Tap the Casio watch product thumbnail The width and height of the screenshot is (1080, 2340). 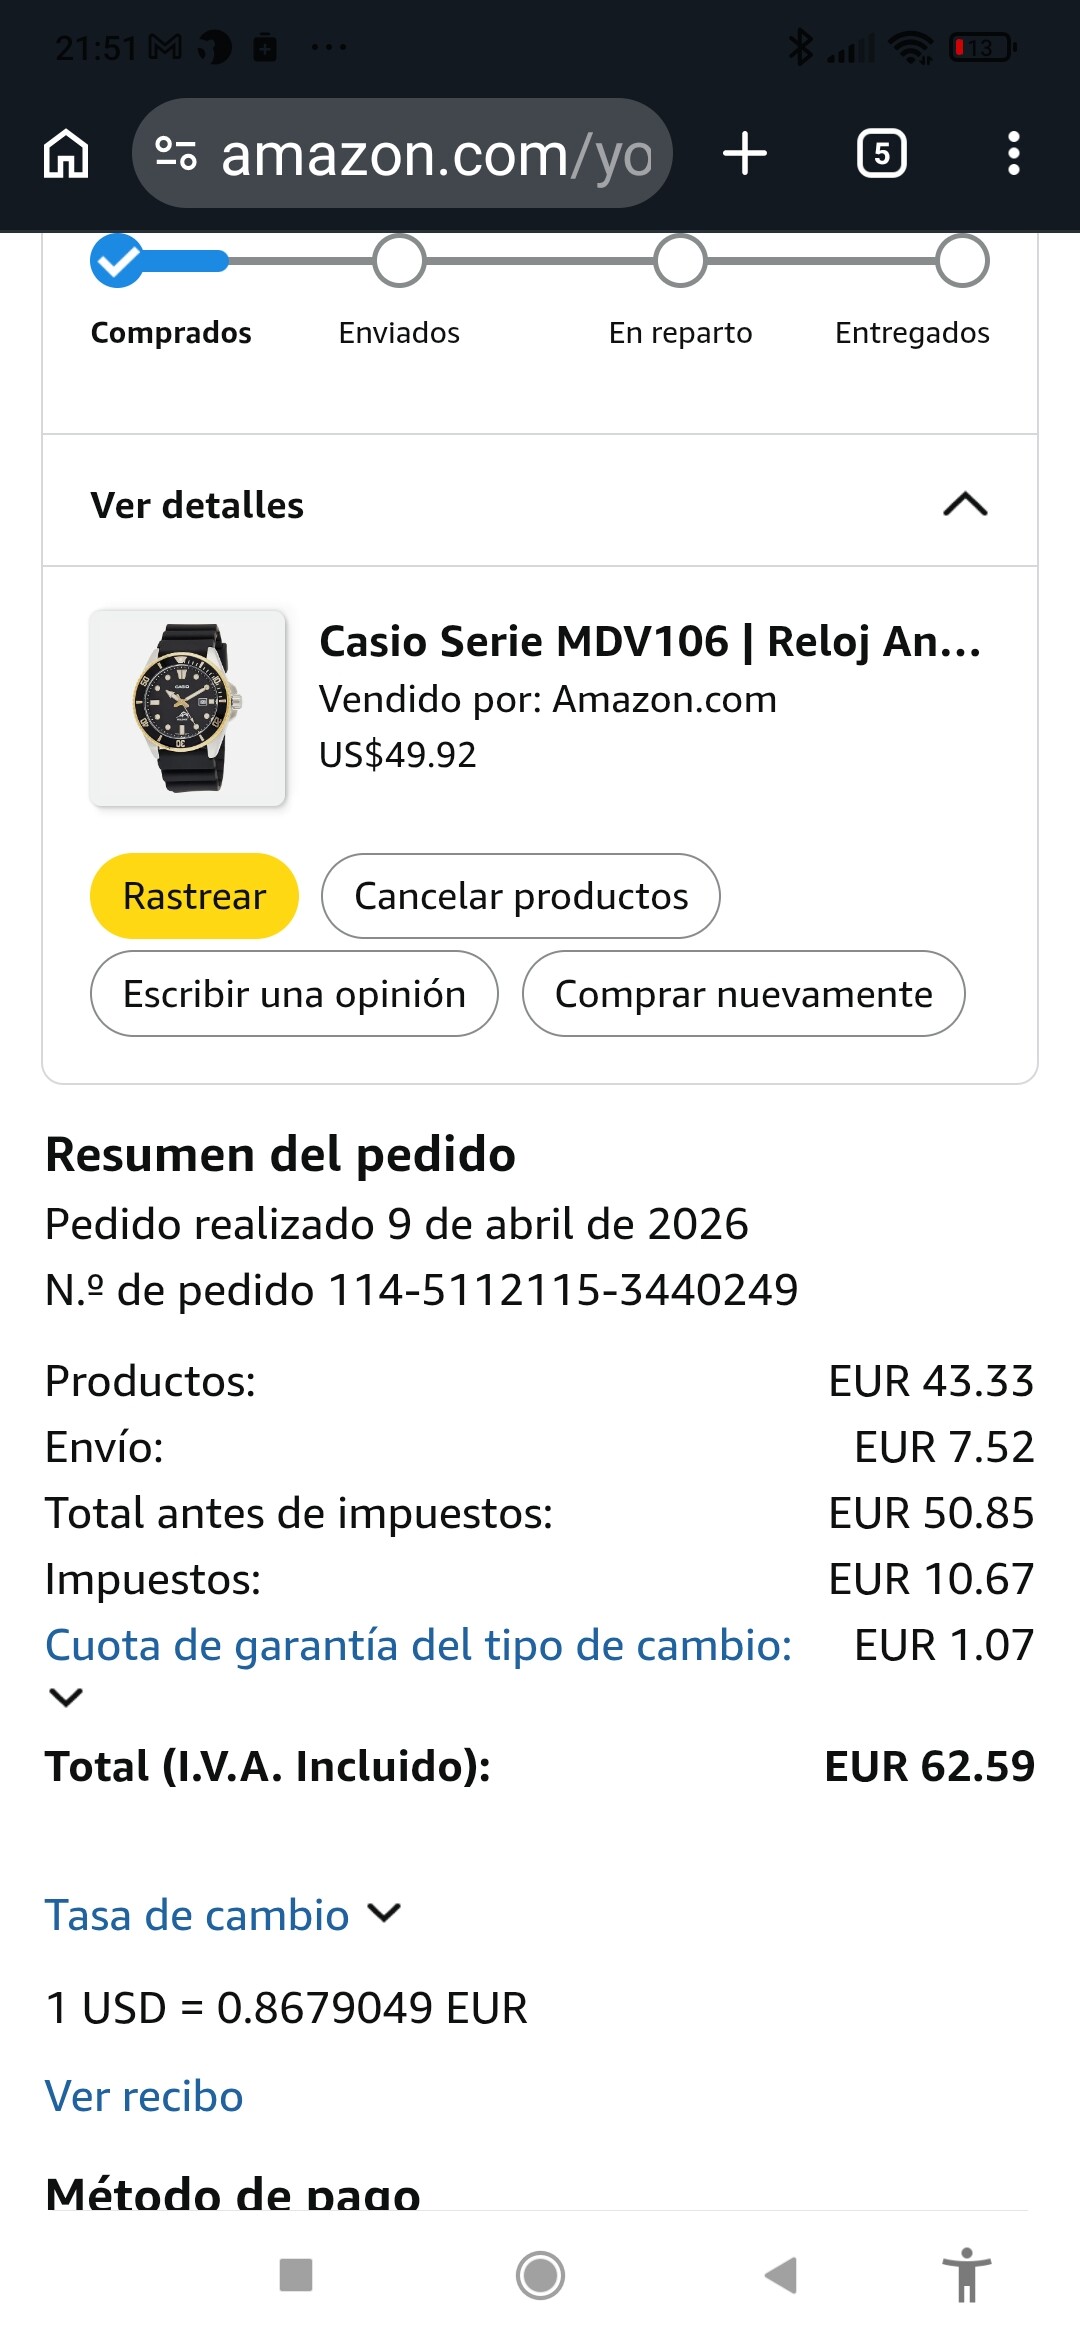coord(188,708)
